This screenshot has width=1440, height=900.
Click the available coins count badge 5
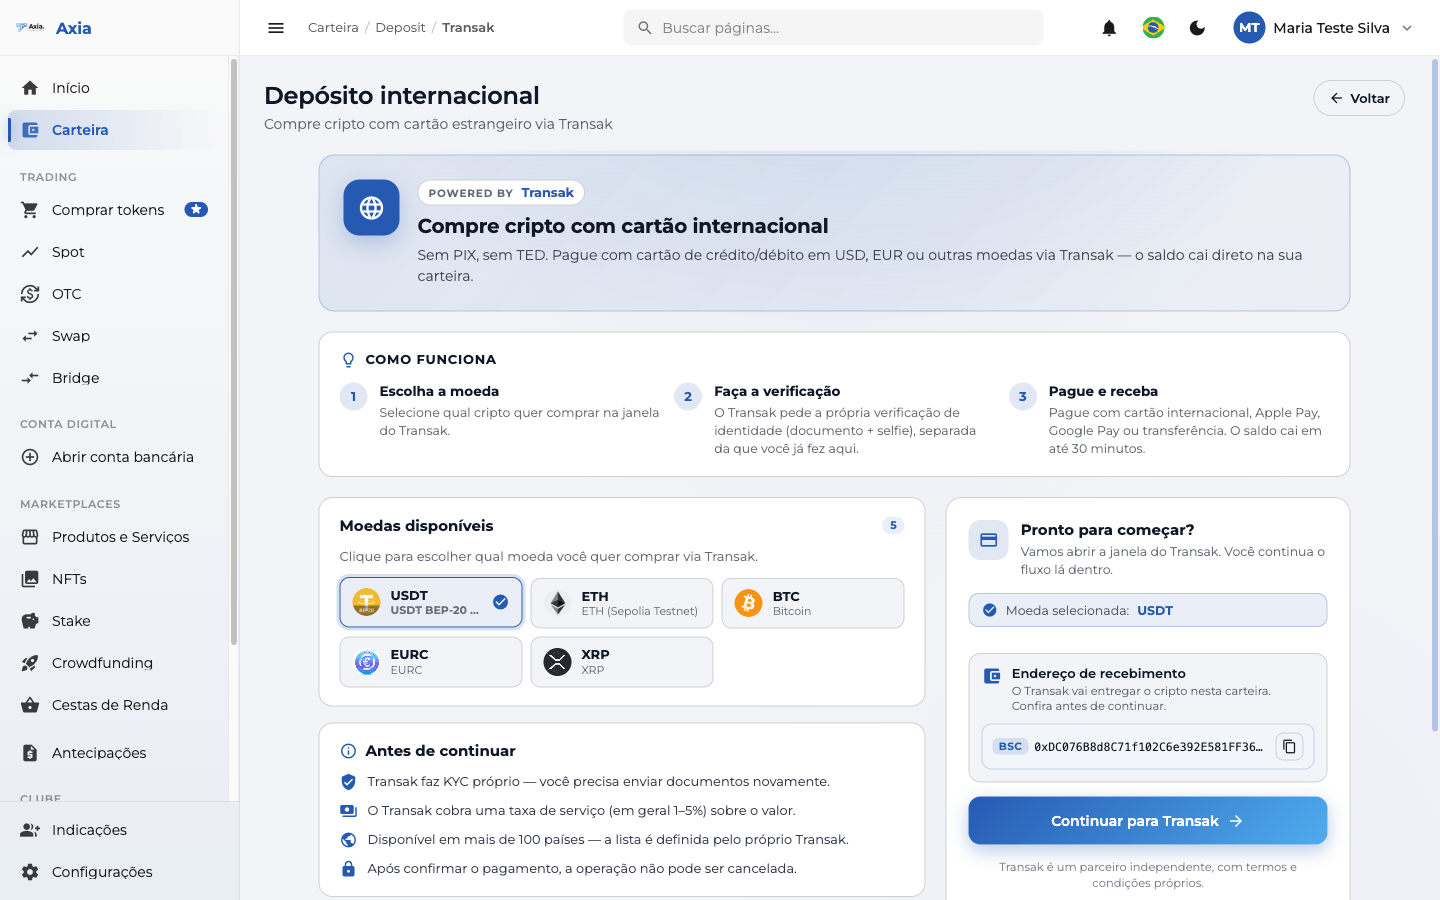(x=893, y=525)
